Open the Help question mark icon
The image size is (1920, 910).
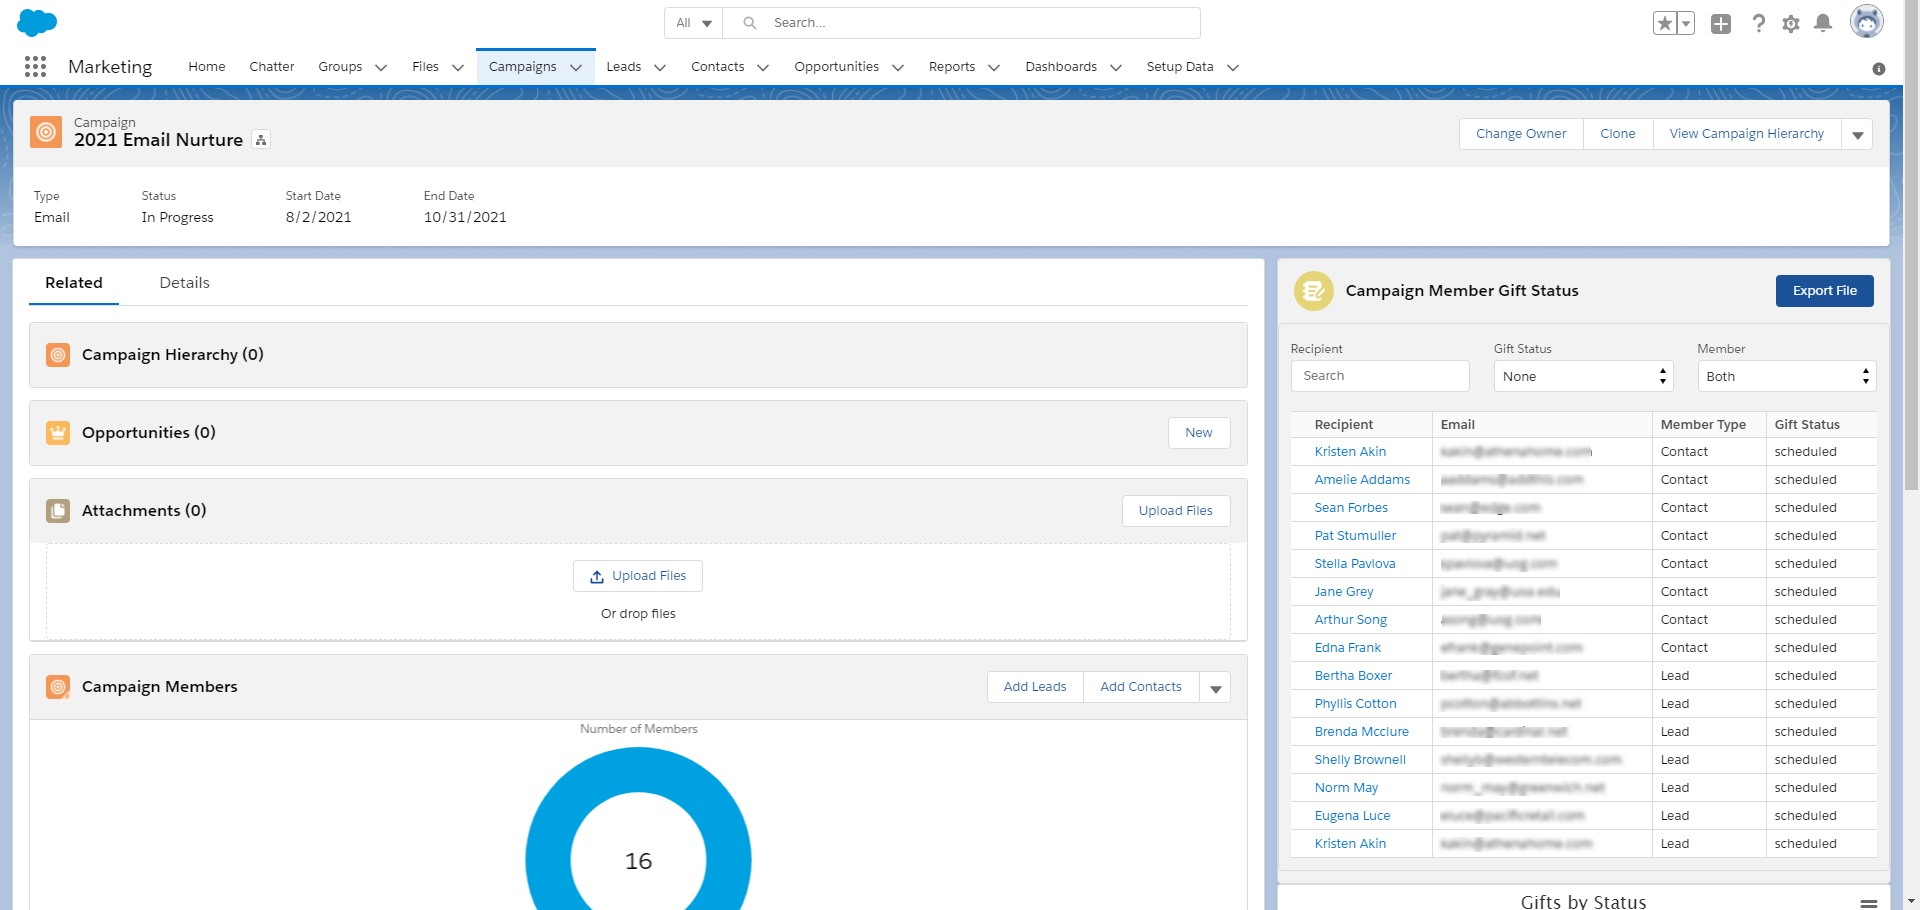click(x=1758, y=23)
